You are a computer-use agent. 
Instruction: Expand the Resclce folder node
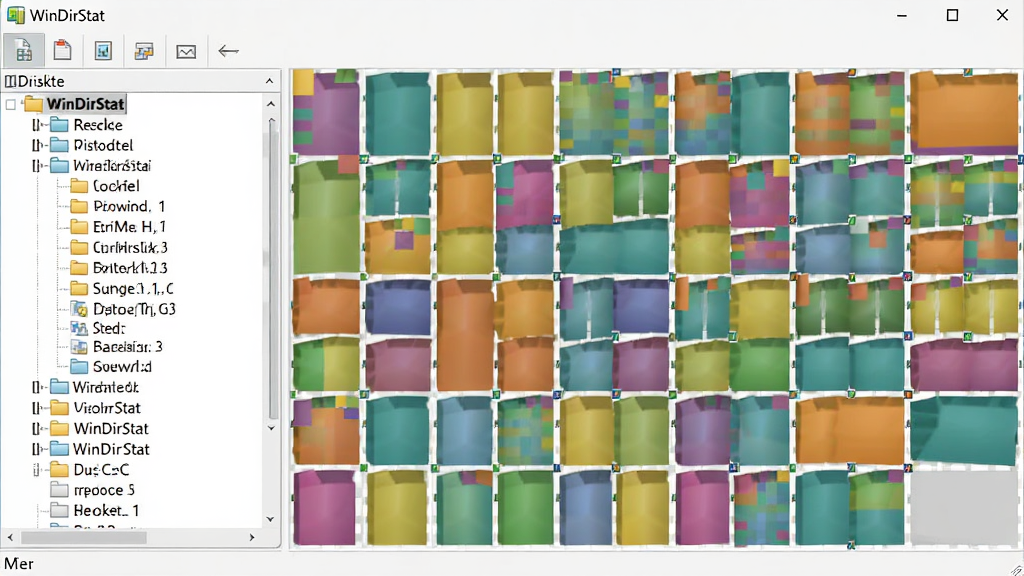[x=37, y=125]
